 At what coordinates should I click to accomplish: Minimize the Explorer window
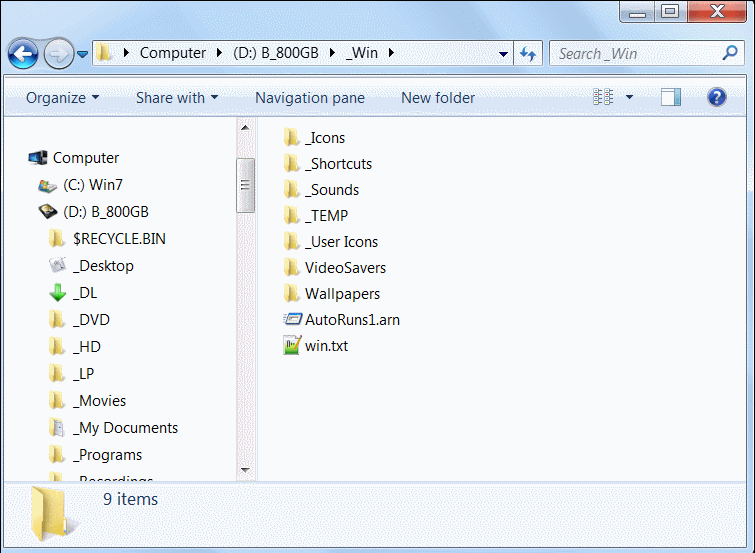tap(637, 12)
